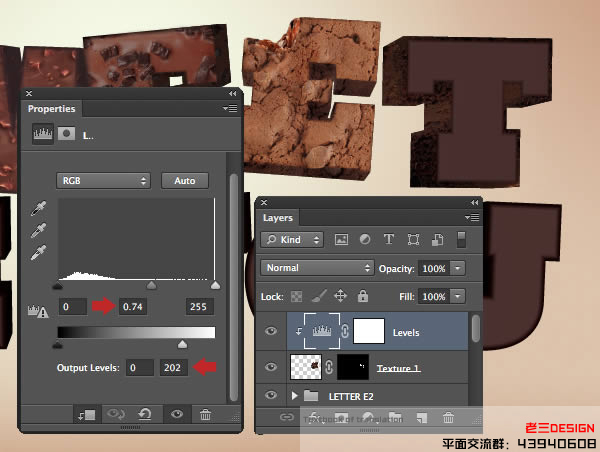Click the output levels black field 0
Viewport: 600px width, 452px height.
140,367
